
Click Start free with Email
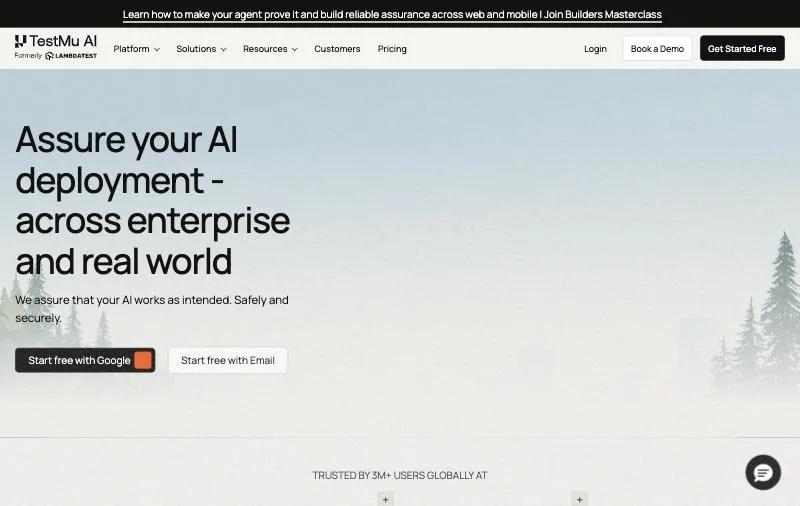click(228, 360)
